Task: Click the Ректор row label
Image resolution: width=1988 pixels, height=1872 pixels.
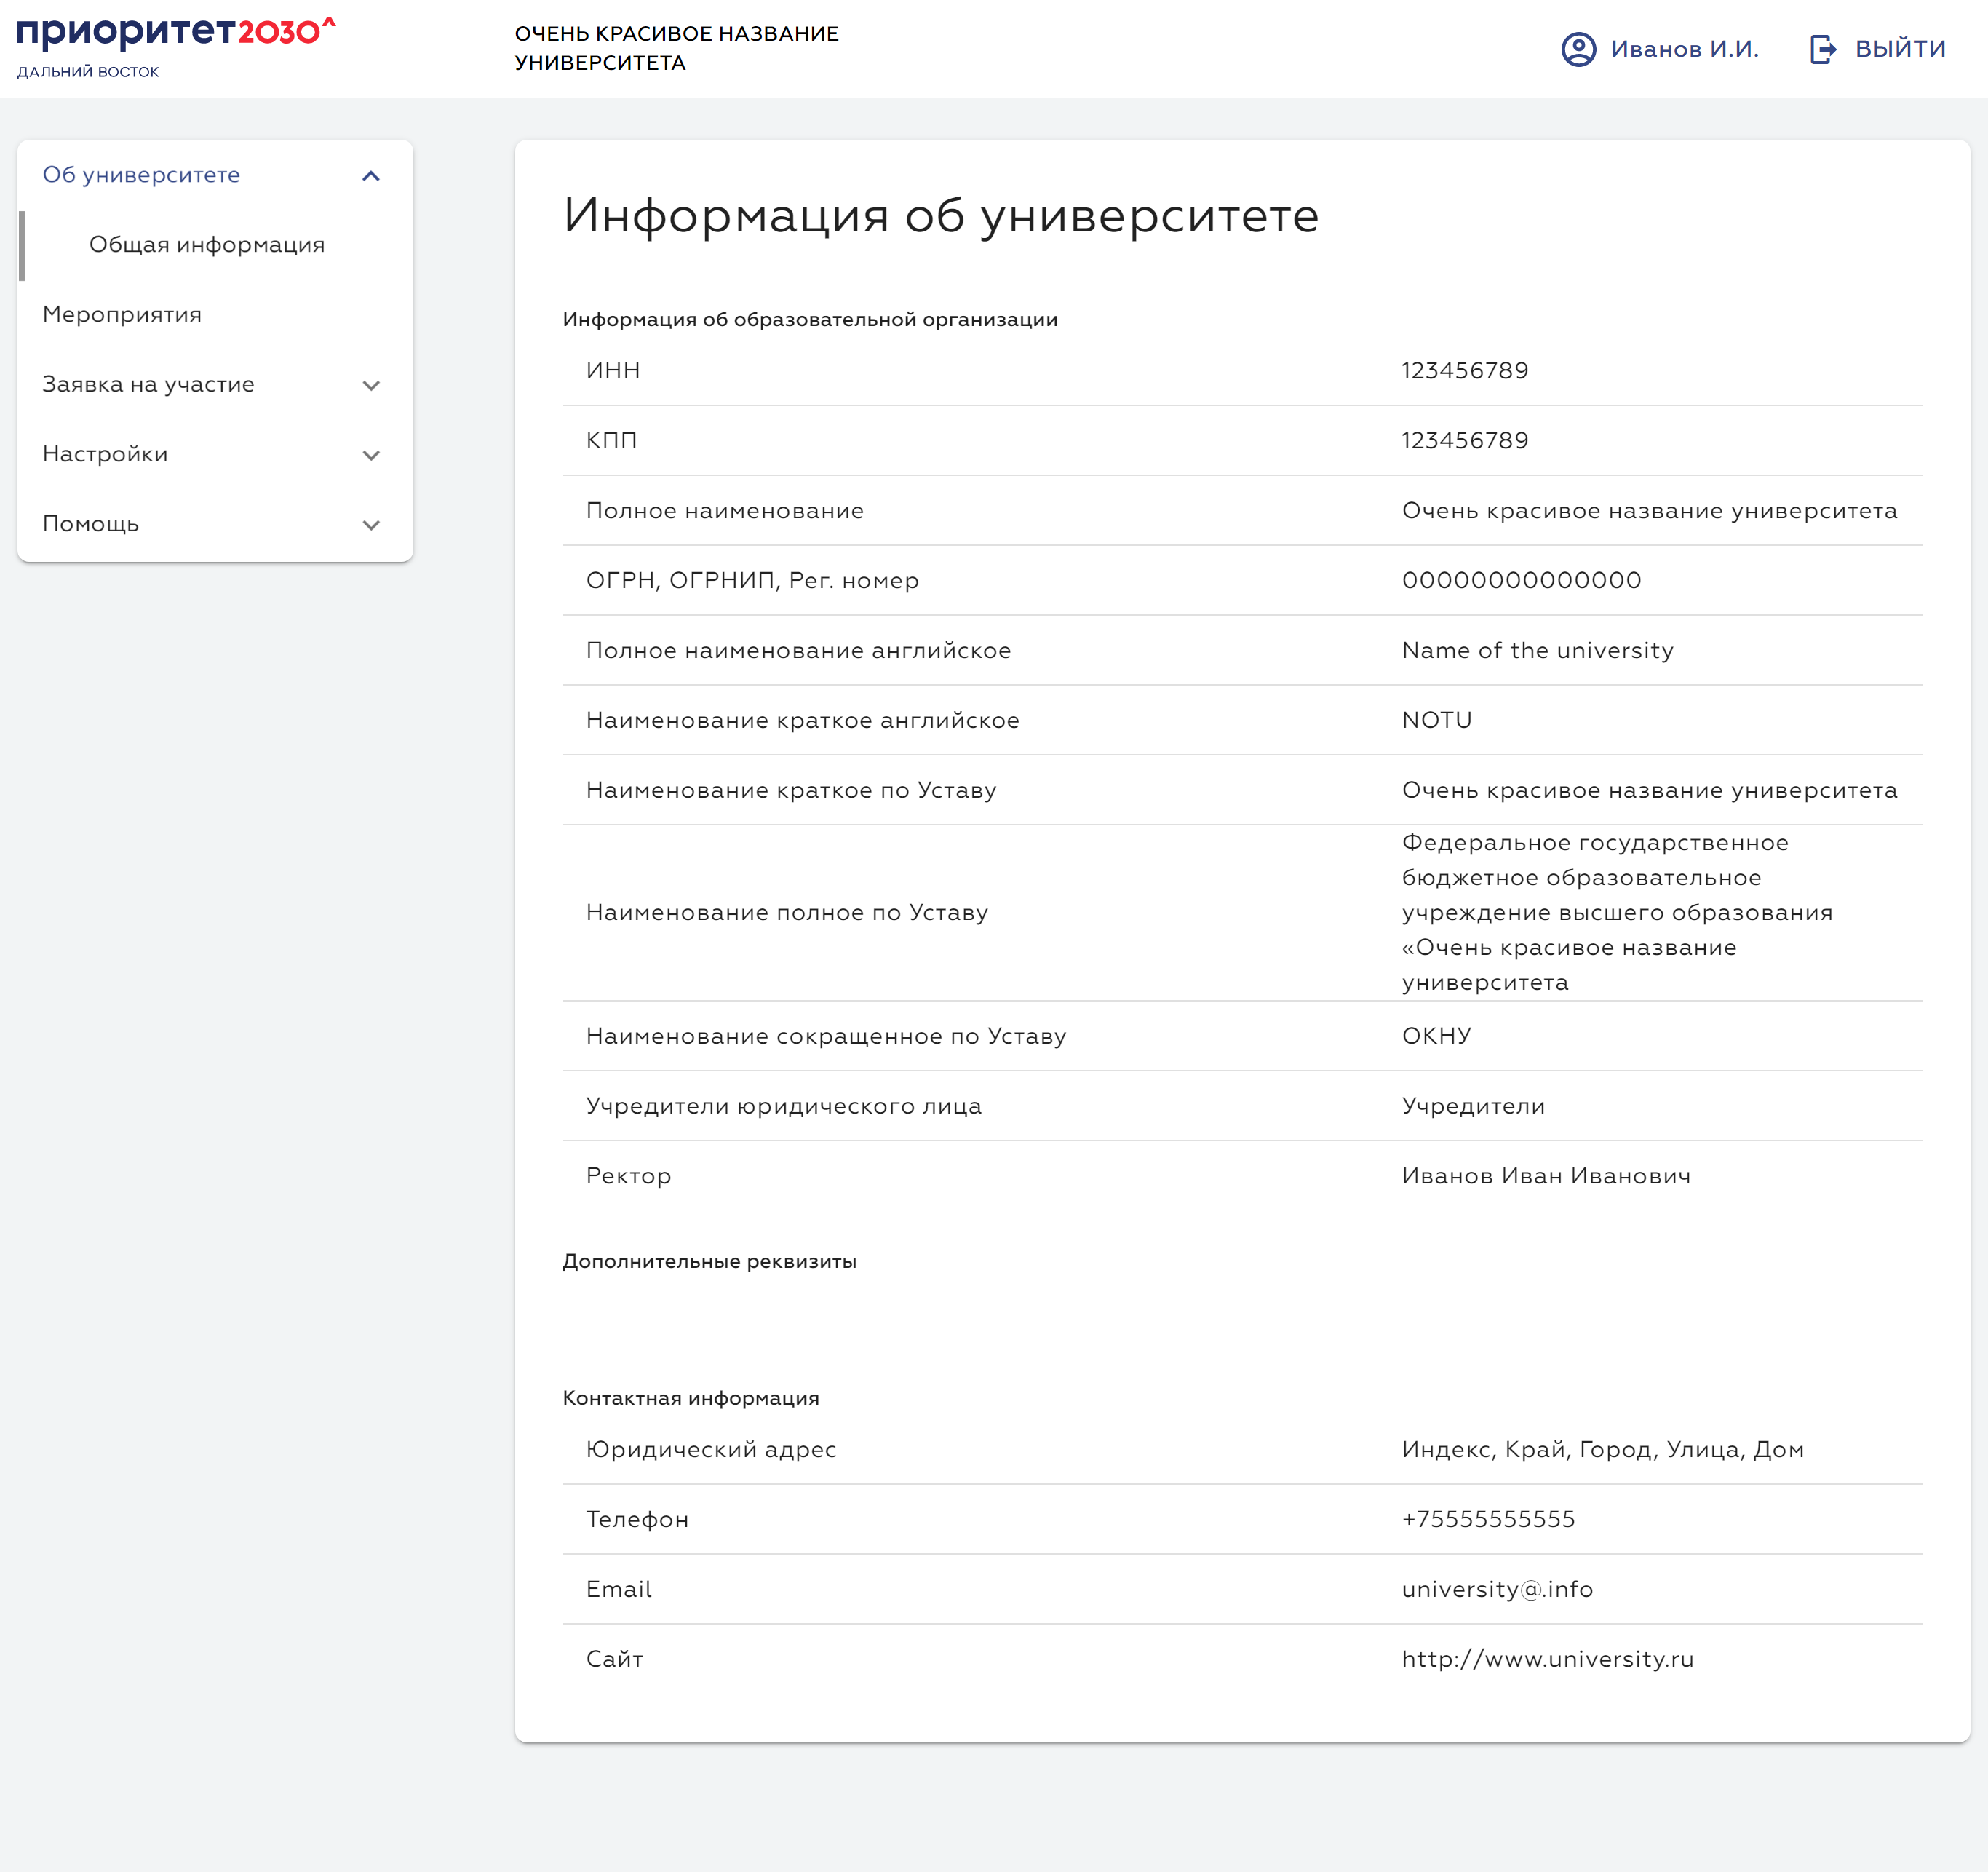Action: point(628,1177)
